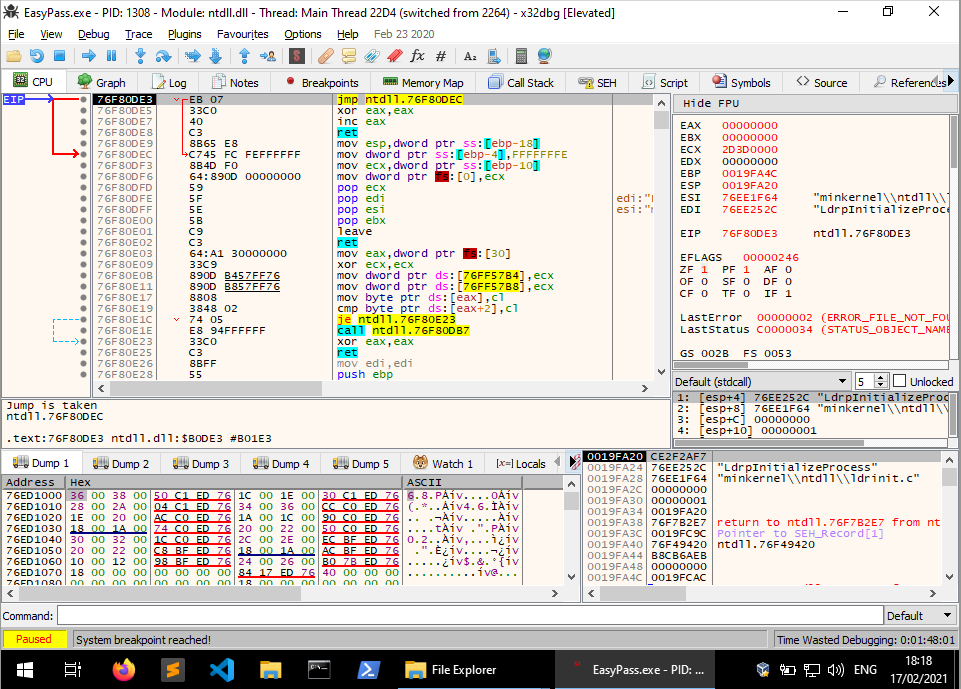This screenshot has width=961, height=689.
Task: Run to user code icon
Action: click(x=268, y=56)
